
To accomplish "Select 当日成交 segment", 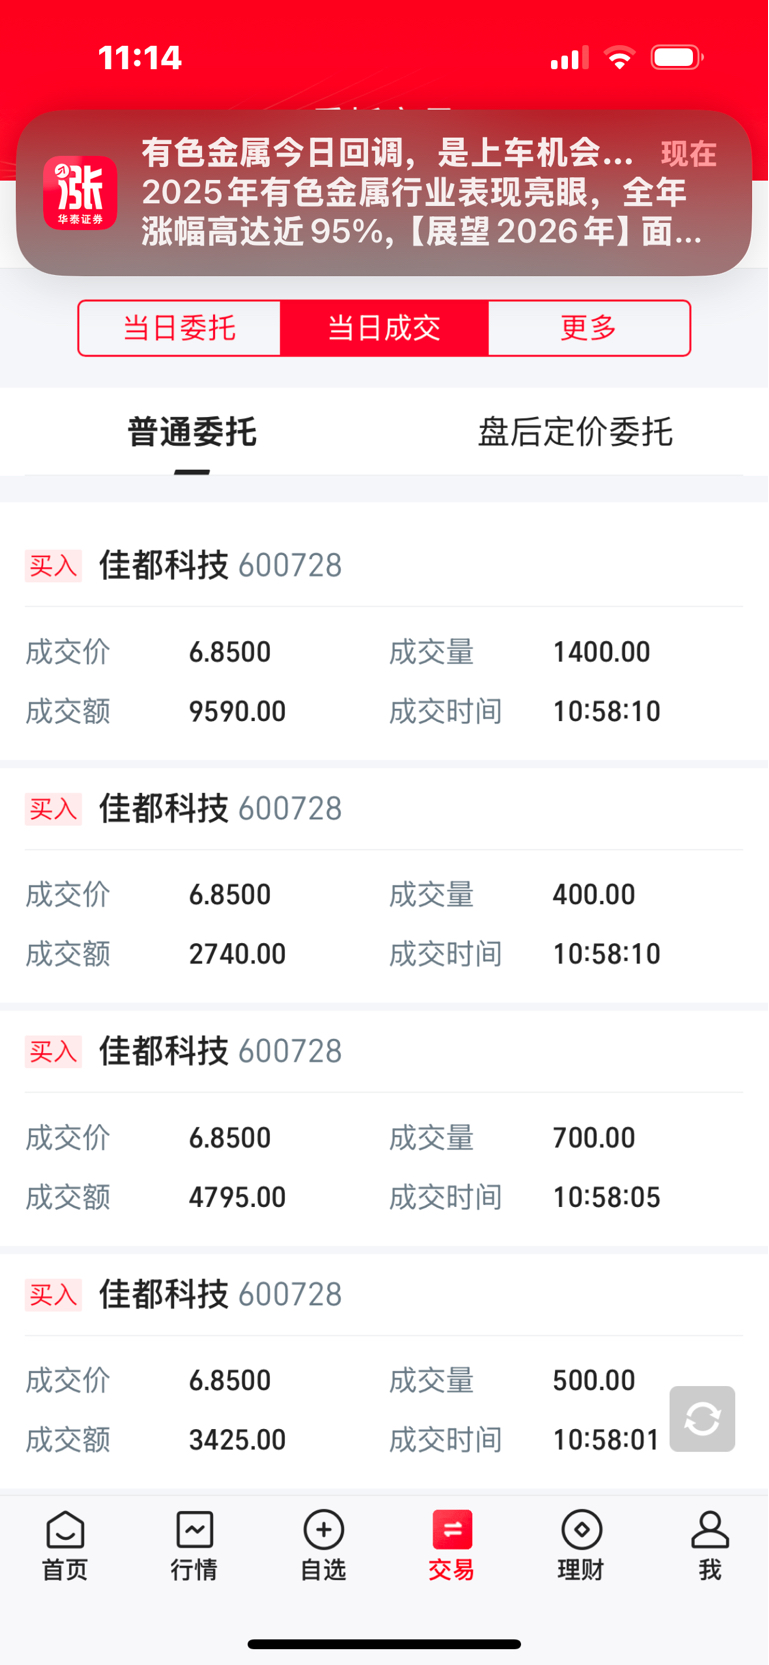I will (384, 328).
